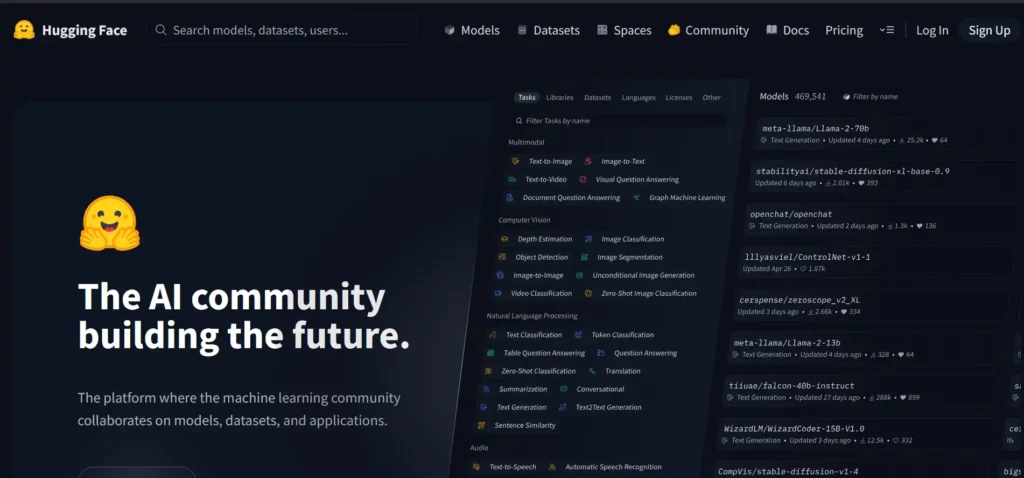Open the Datasets navigation link

click(549, 30)
